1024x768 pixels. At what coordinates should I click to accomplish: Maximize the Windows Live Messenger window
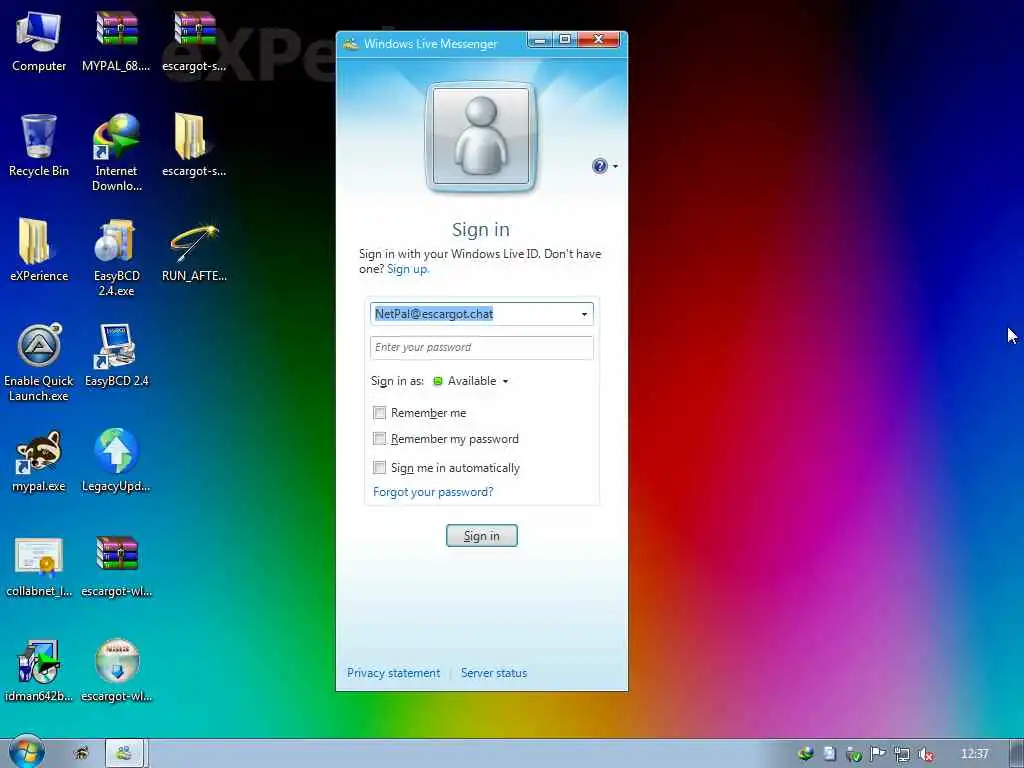(x=565, y=40)
